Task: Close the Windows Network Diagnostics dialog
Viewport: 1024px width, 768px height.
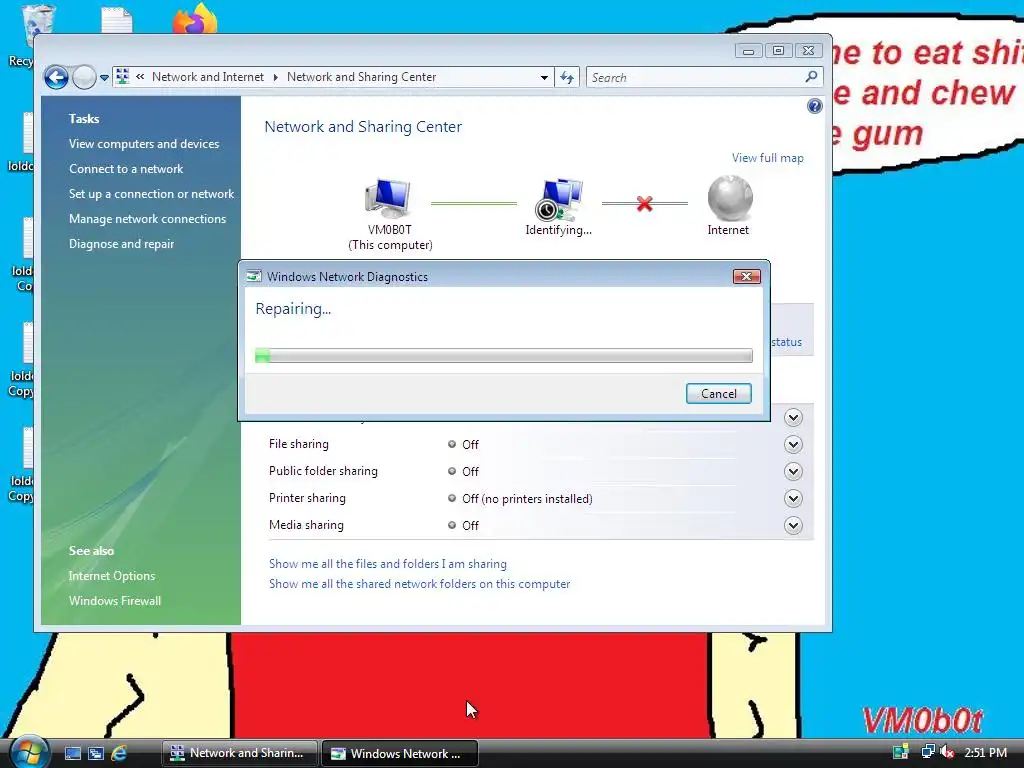Action: point(746,276)
